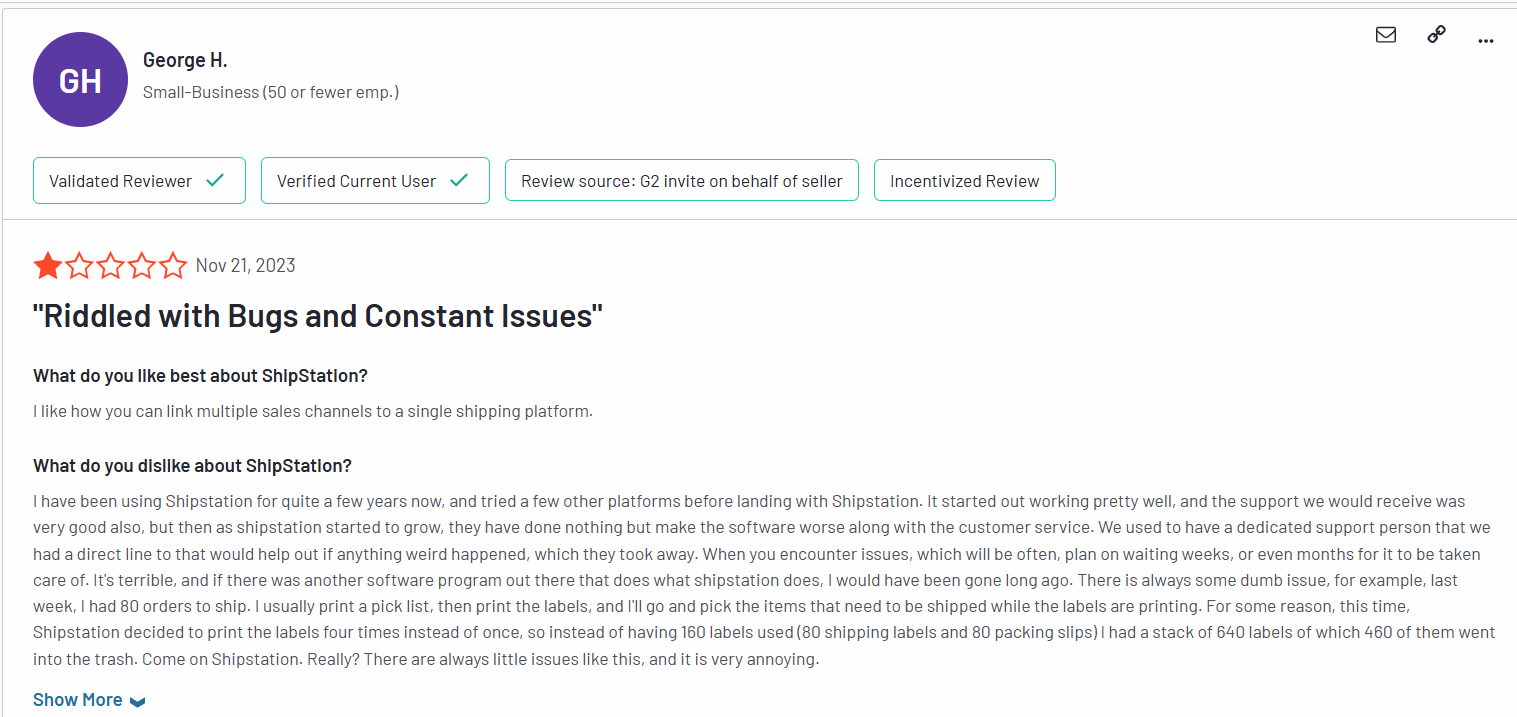Select the Validated Reviewer badge
This screenshot has height=717, width=1517.
pos(139,180)
